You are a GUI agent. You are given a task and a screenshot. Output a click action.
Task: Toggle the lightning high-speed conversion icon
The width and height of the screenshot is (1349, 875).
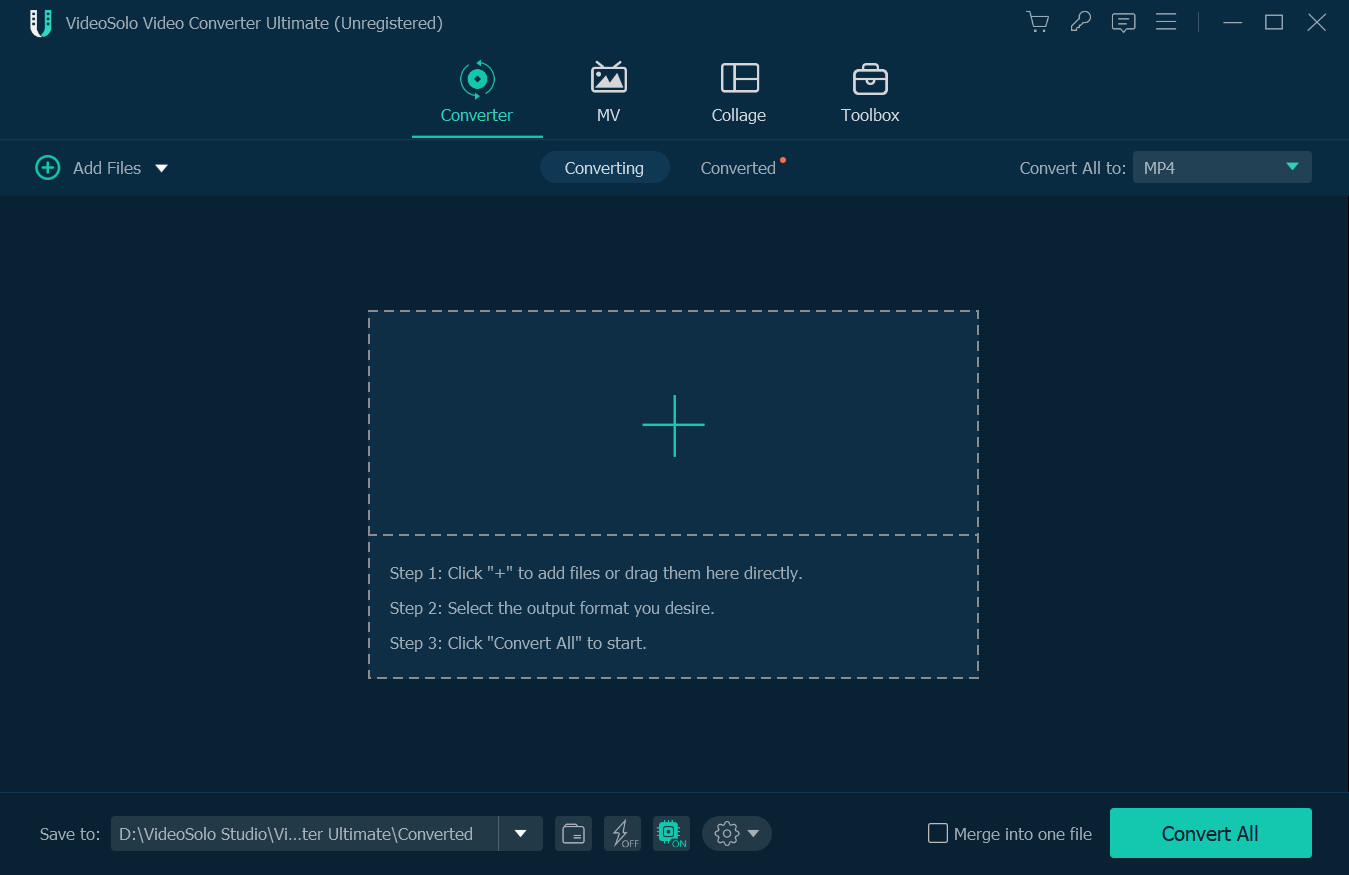[x=623, y=834]
